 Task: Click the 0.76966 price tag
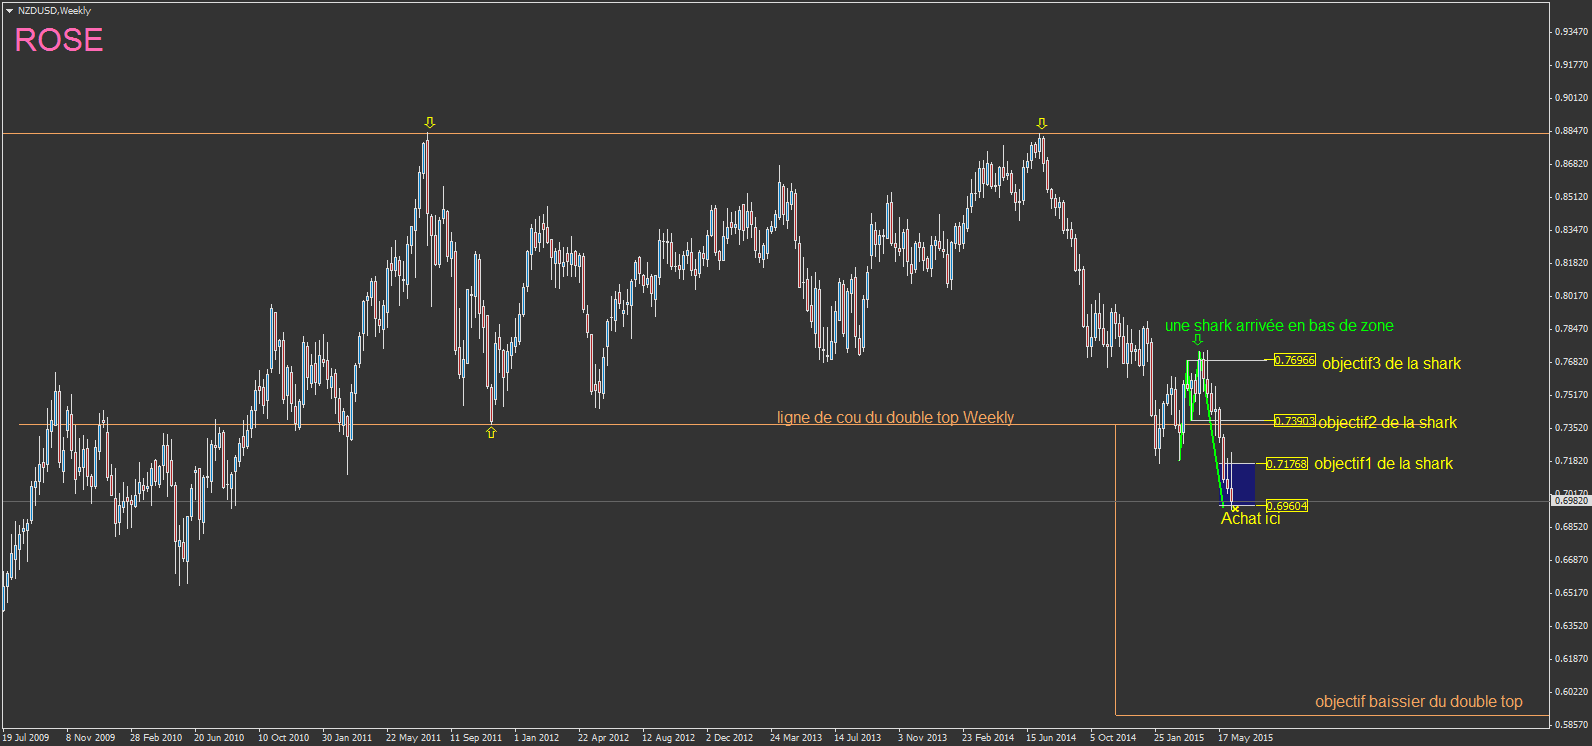[x=1294, y=360]
